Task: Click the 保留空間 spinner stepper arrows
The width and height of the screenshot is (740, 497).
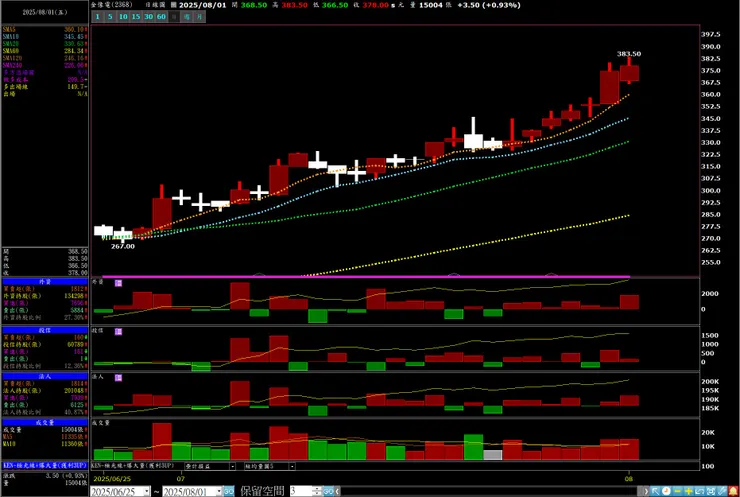Action: [x=318, y=491]
